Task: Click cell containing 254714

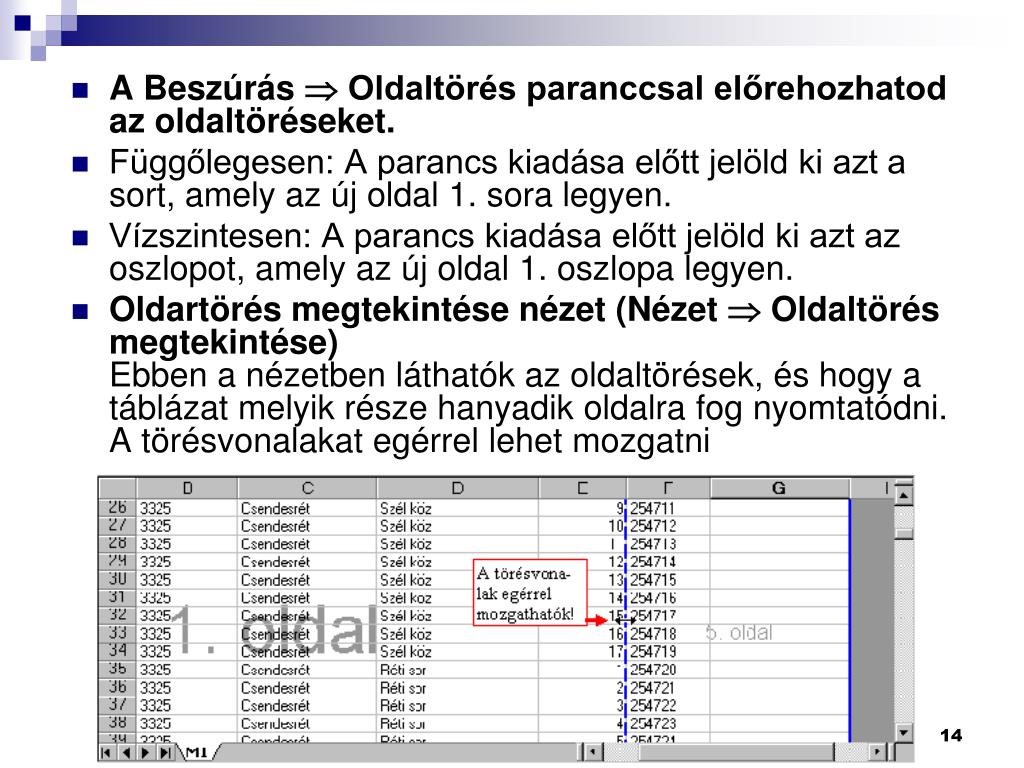Action: pyautogui.click(x=668, y=562)
